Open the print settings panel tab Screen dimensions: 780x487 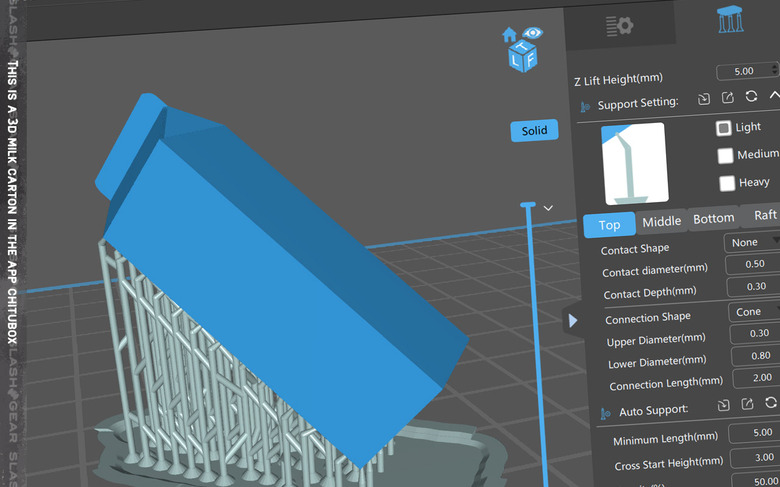tap(619, 26)
